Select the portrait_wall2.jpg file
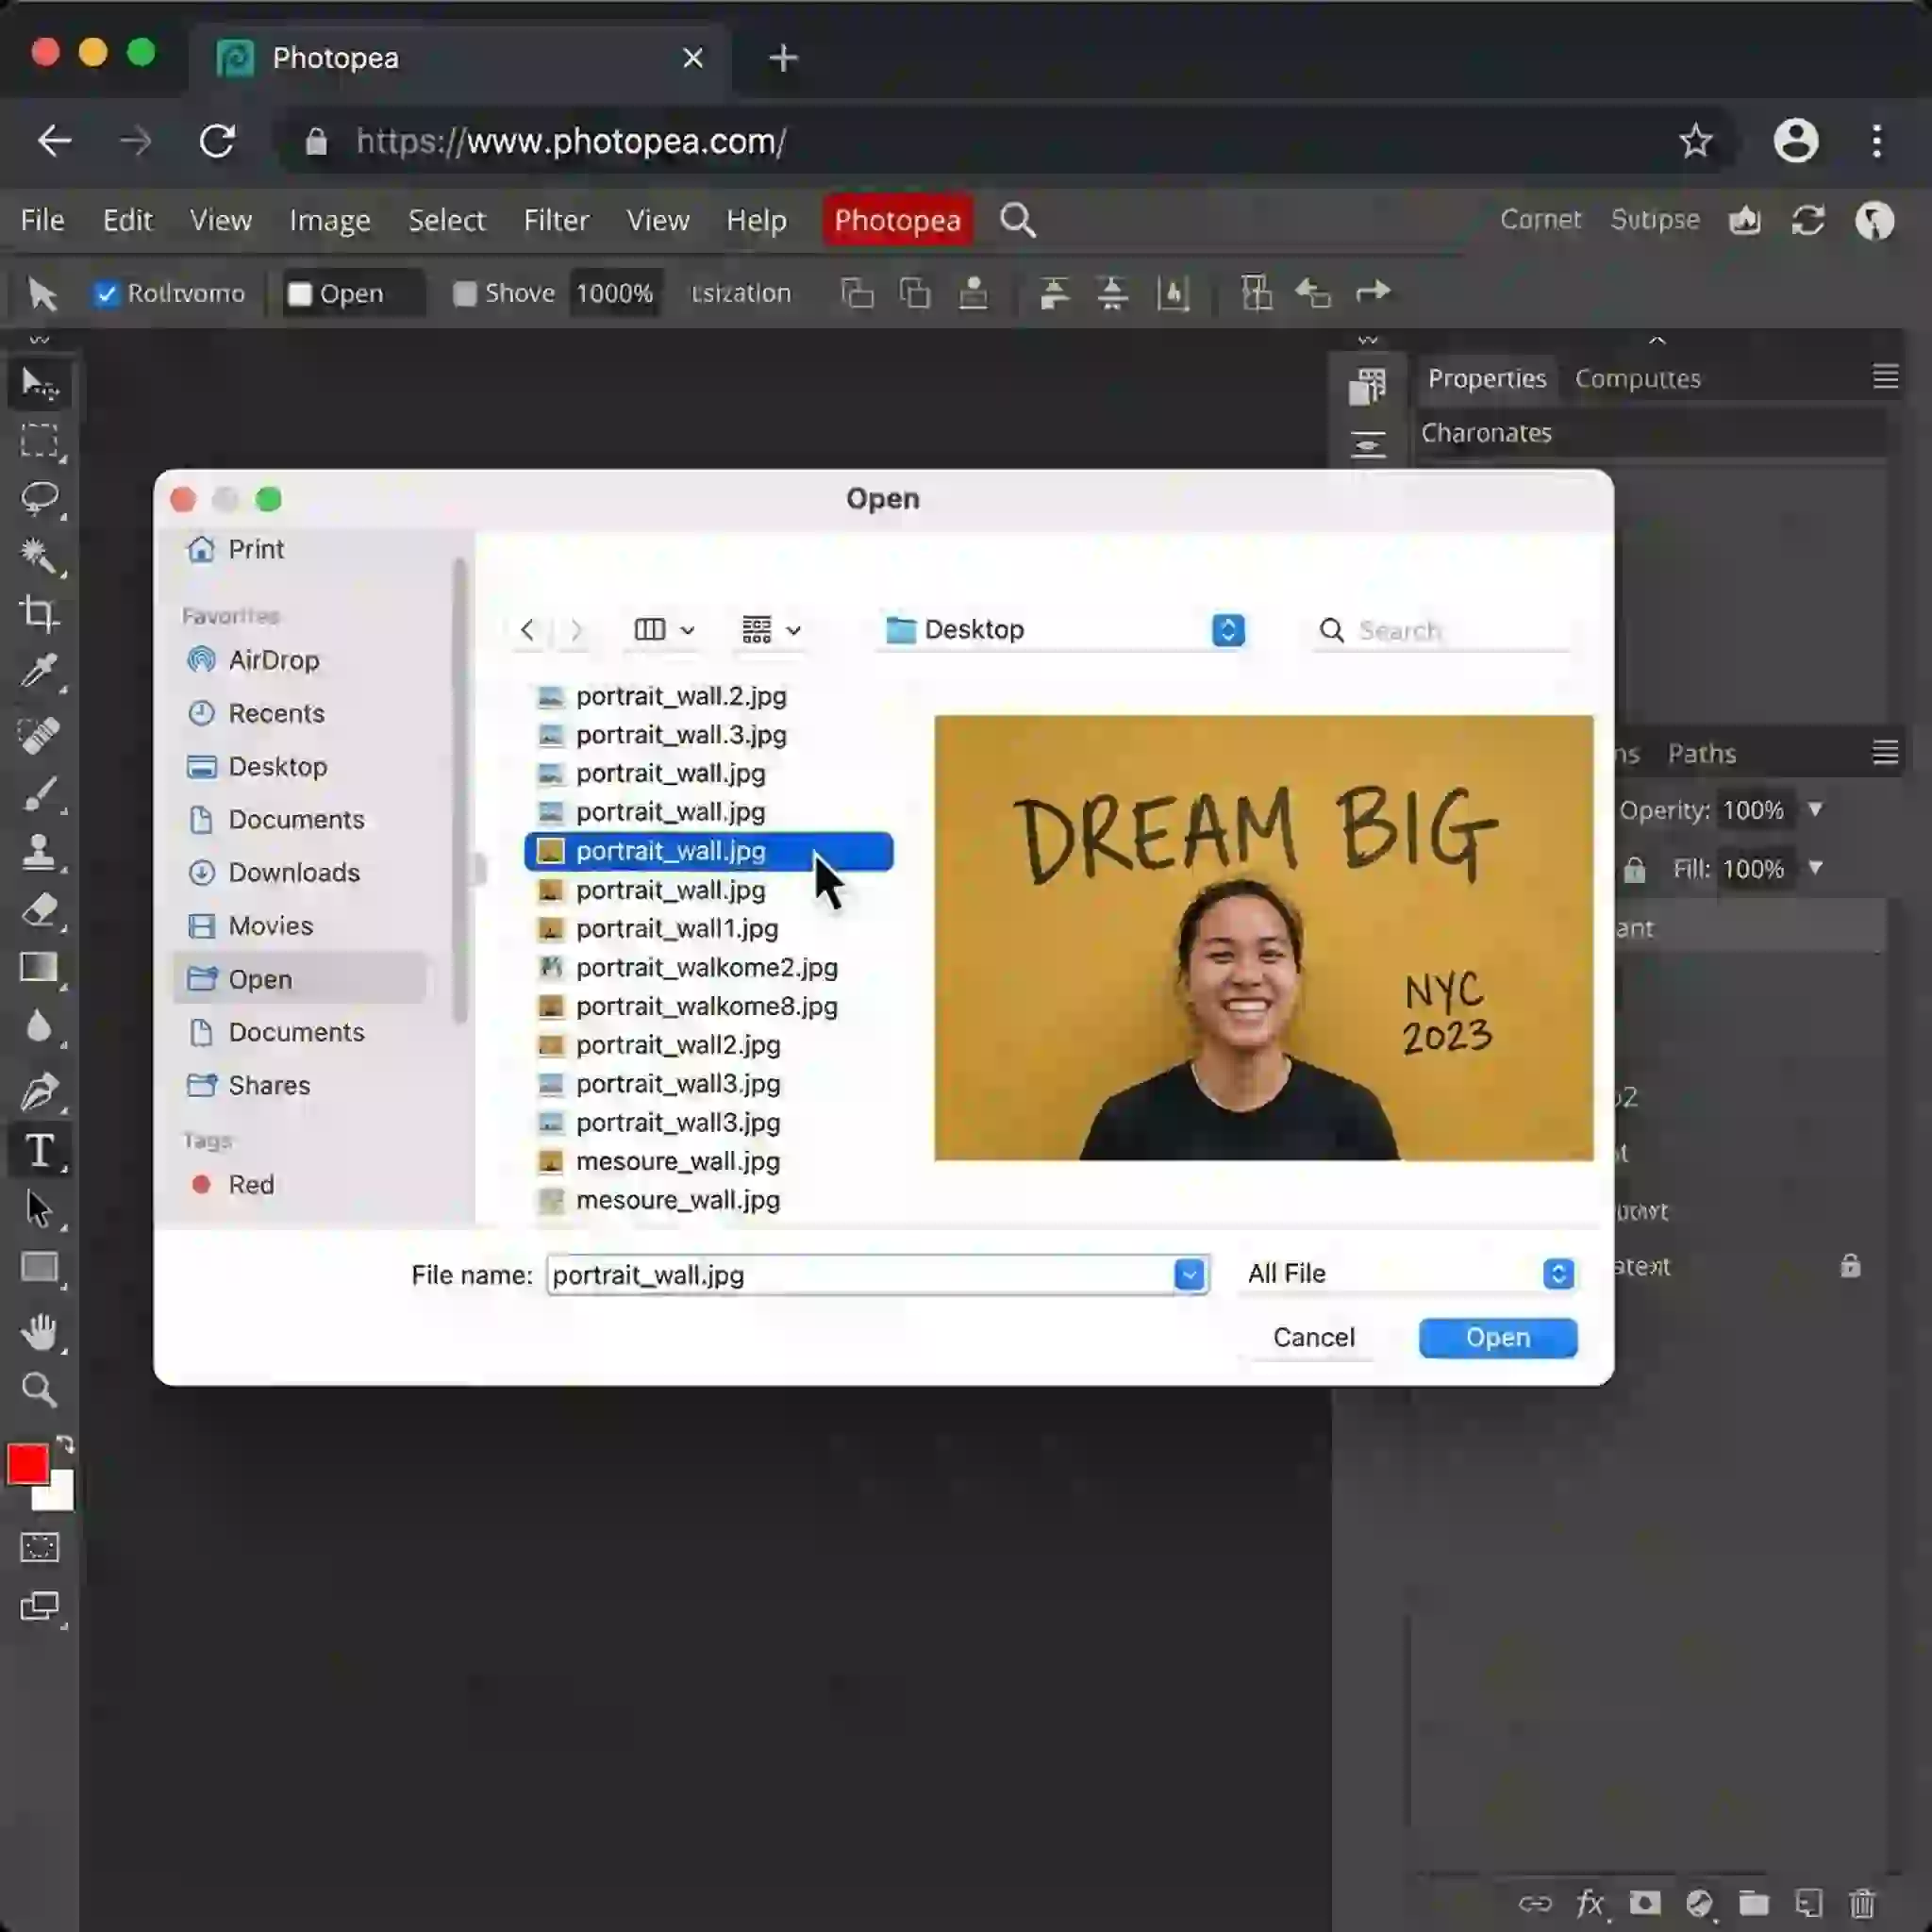Viewport: 1932px width, 1932px height. [x=678, y=1044]
